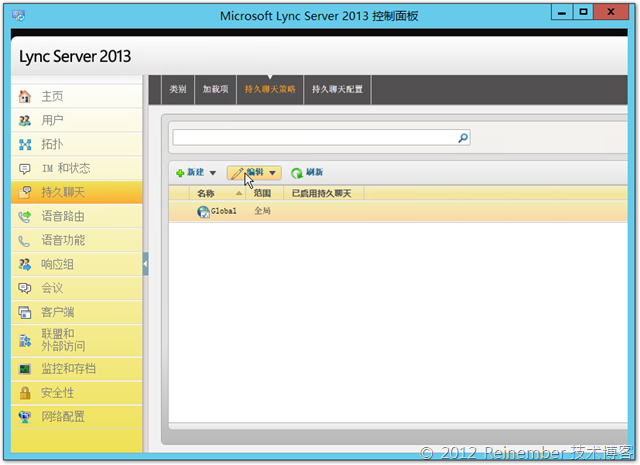
Task: Open 用户 in the sidebar
Action: pyautogui.click(x=77, y=120)
